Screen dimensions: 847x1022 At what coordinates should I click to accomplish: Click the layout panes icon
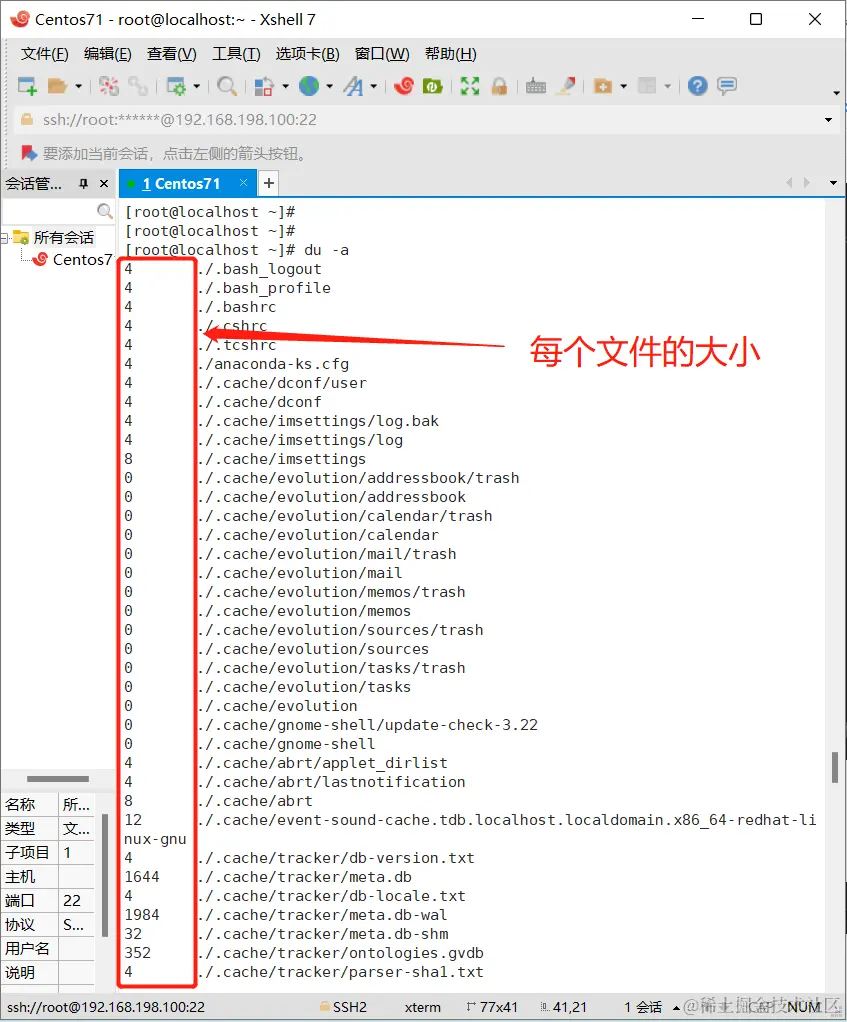point(647,85)
